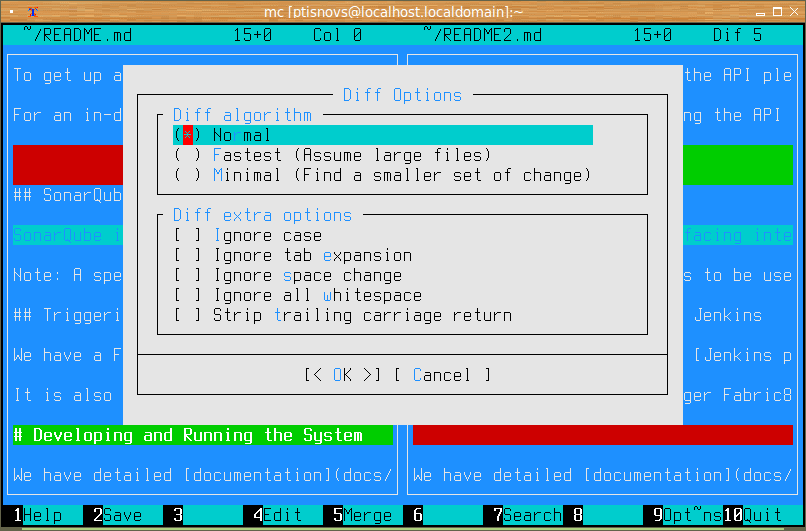This screenshot has height=531, width=806.
Task: Click the ~/README2.md file name header
Action: [483, 35]
